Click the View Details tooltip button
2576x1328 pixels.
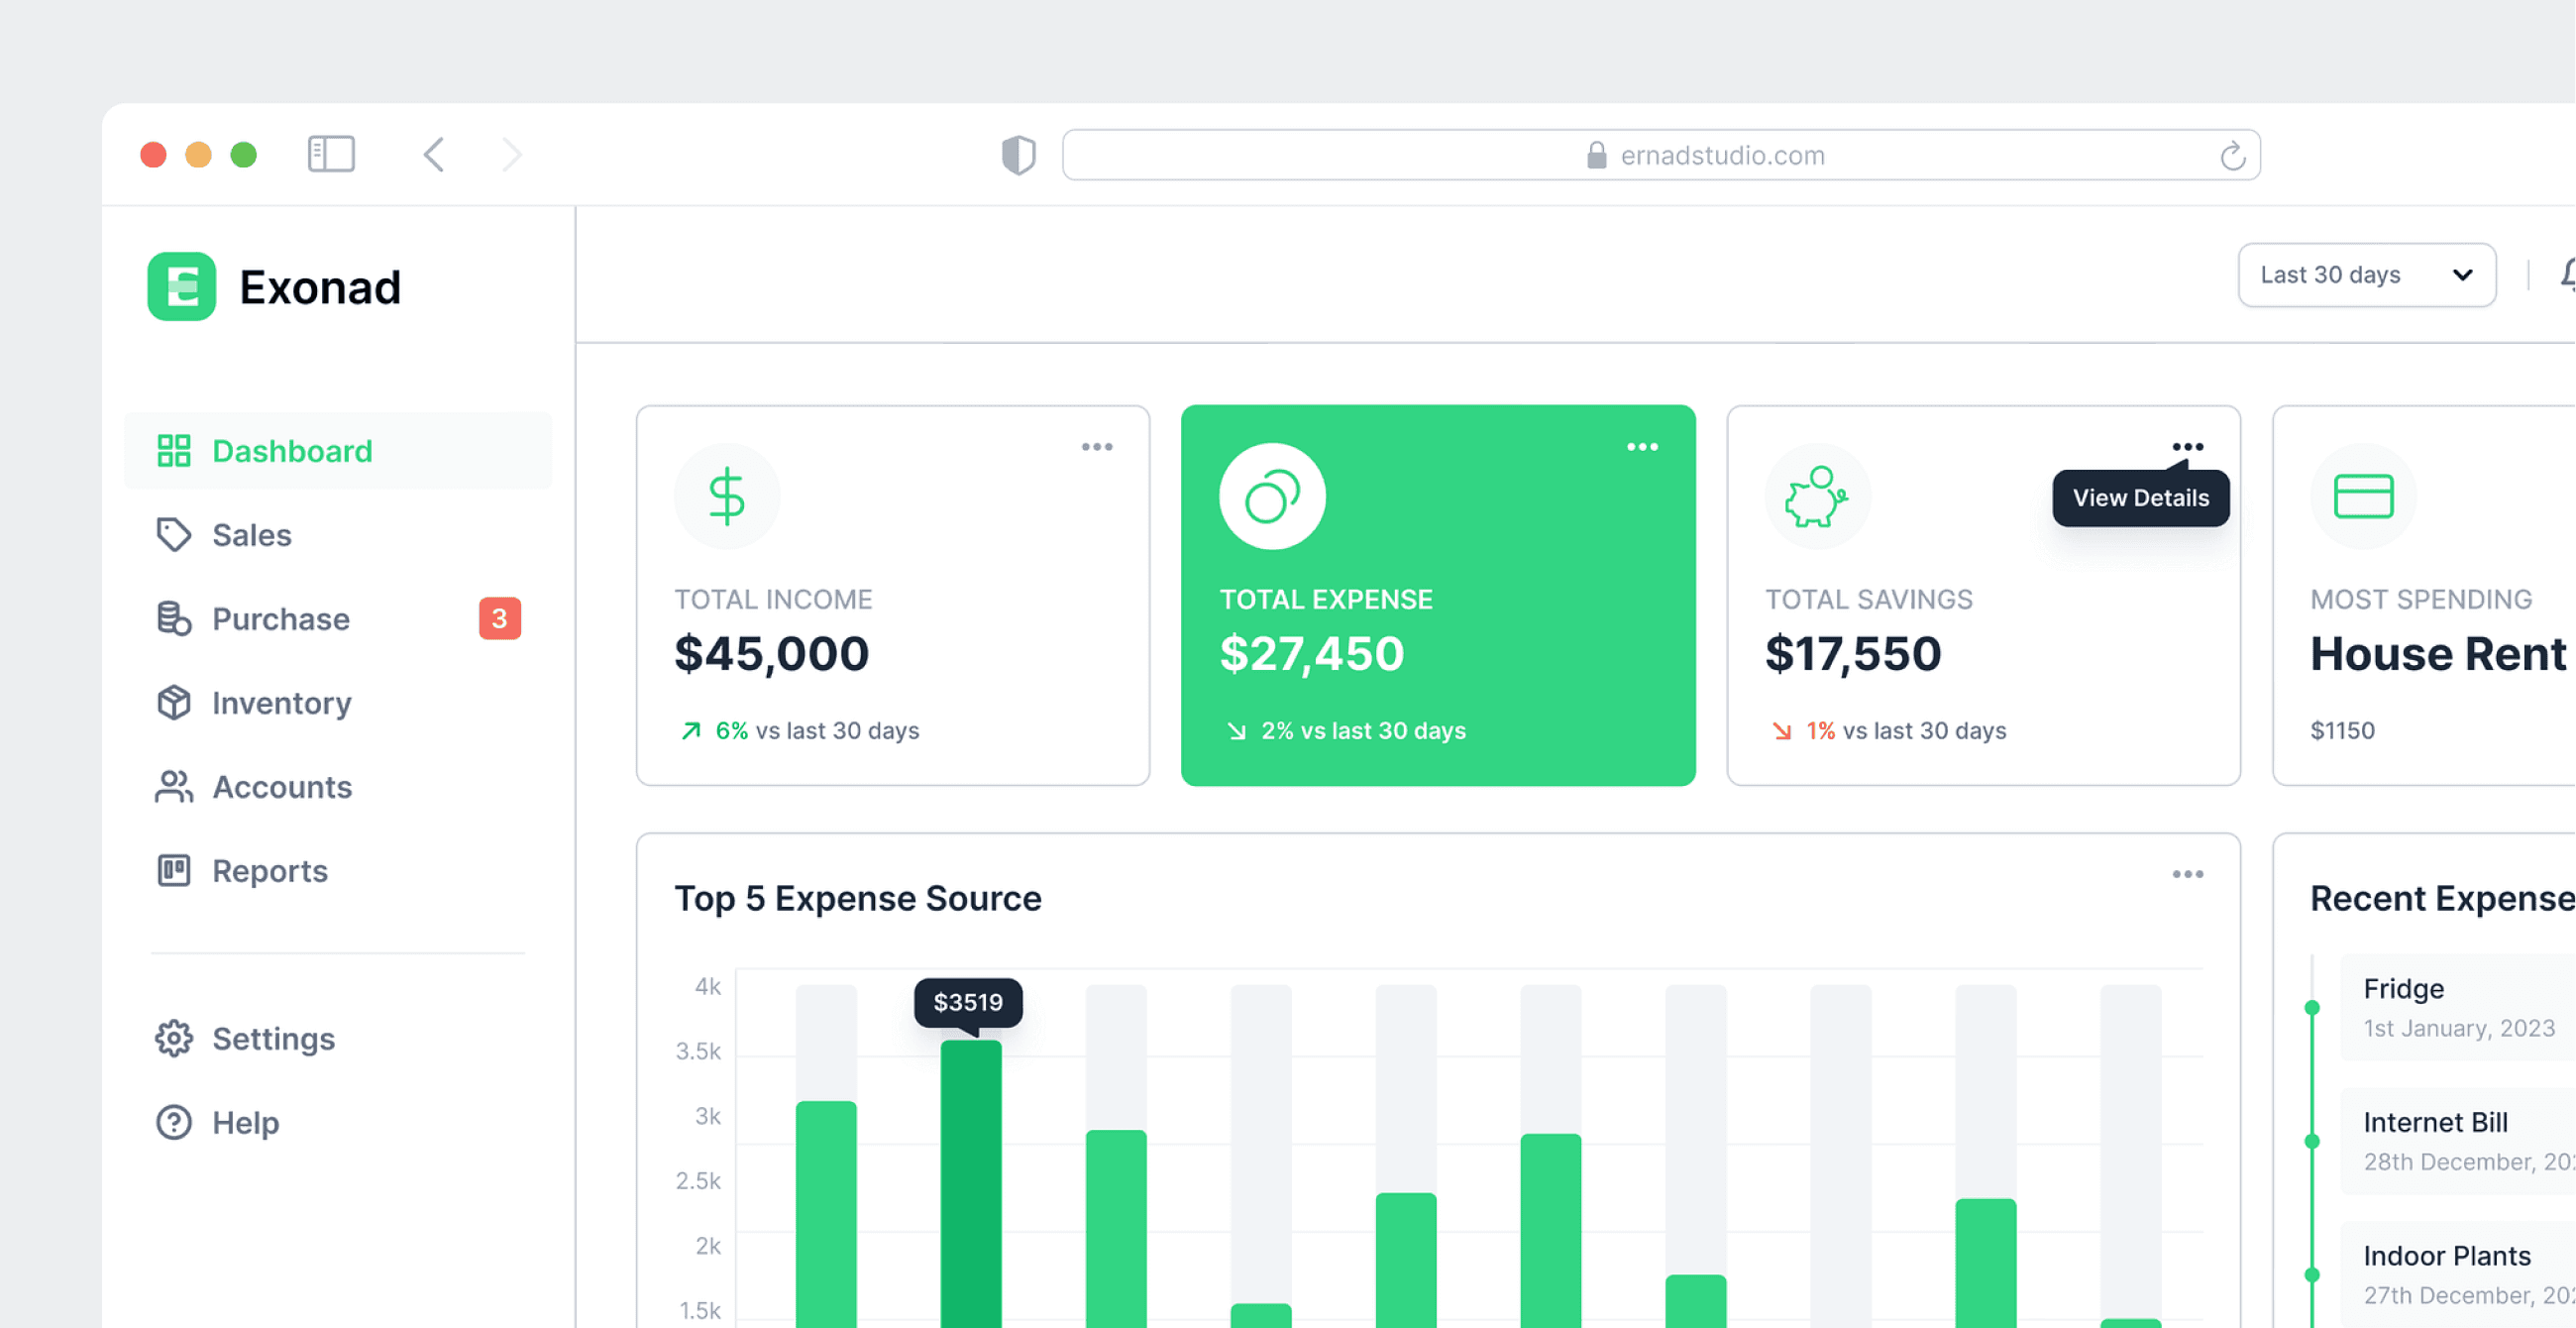click(2141, 498)
